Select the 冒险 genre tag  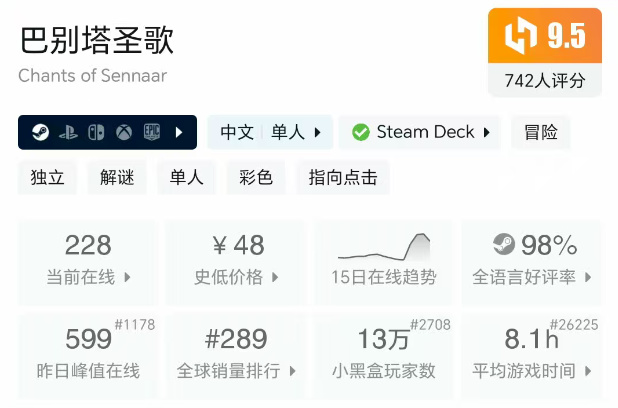[x=540, y=132]
